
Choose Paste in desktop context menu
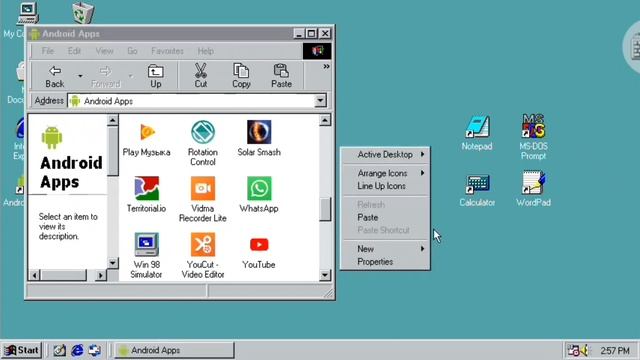pyautogui.click(x=385, y=217)
